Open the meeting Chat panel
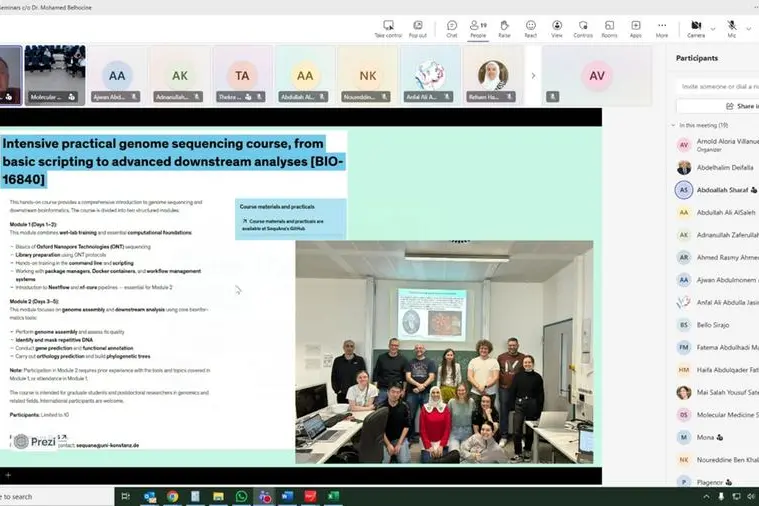Viewport: 759px width, 506px height. click(x=452, y=28)
